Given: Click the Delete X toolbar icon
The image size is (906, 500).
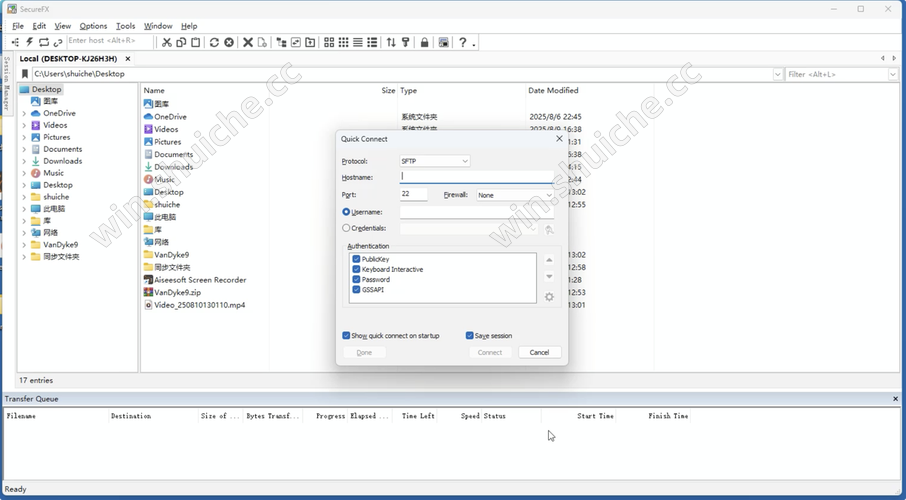Looking at the screenshot, I should point(248,42).
